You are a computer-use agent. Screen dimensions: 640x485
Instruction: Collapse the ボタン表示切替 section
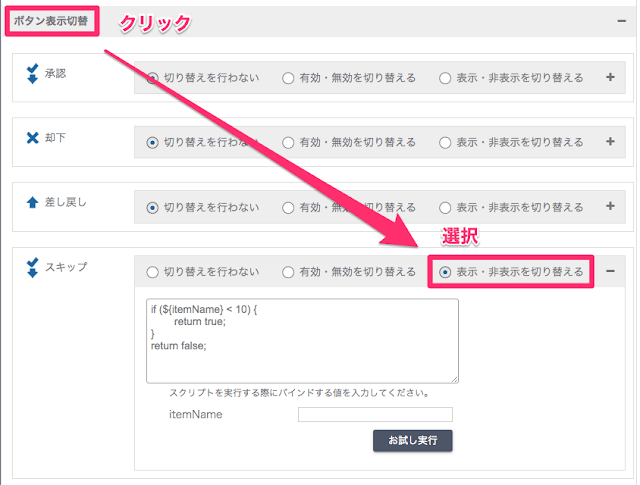pos(622,21)
